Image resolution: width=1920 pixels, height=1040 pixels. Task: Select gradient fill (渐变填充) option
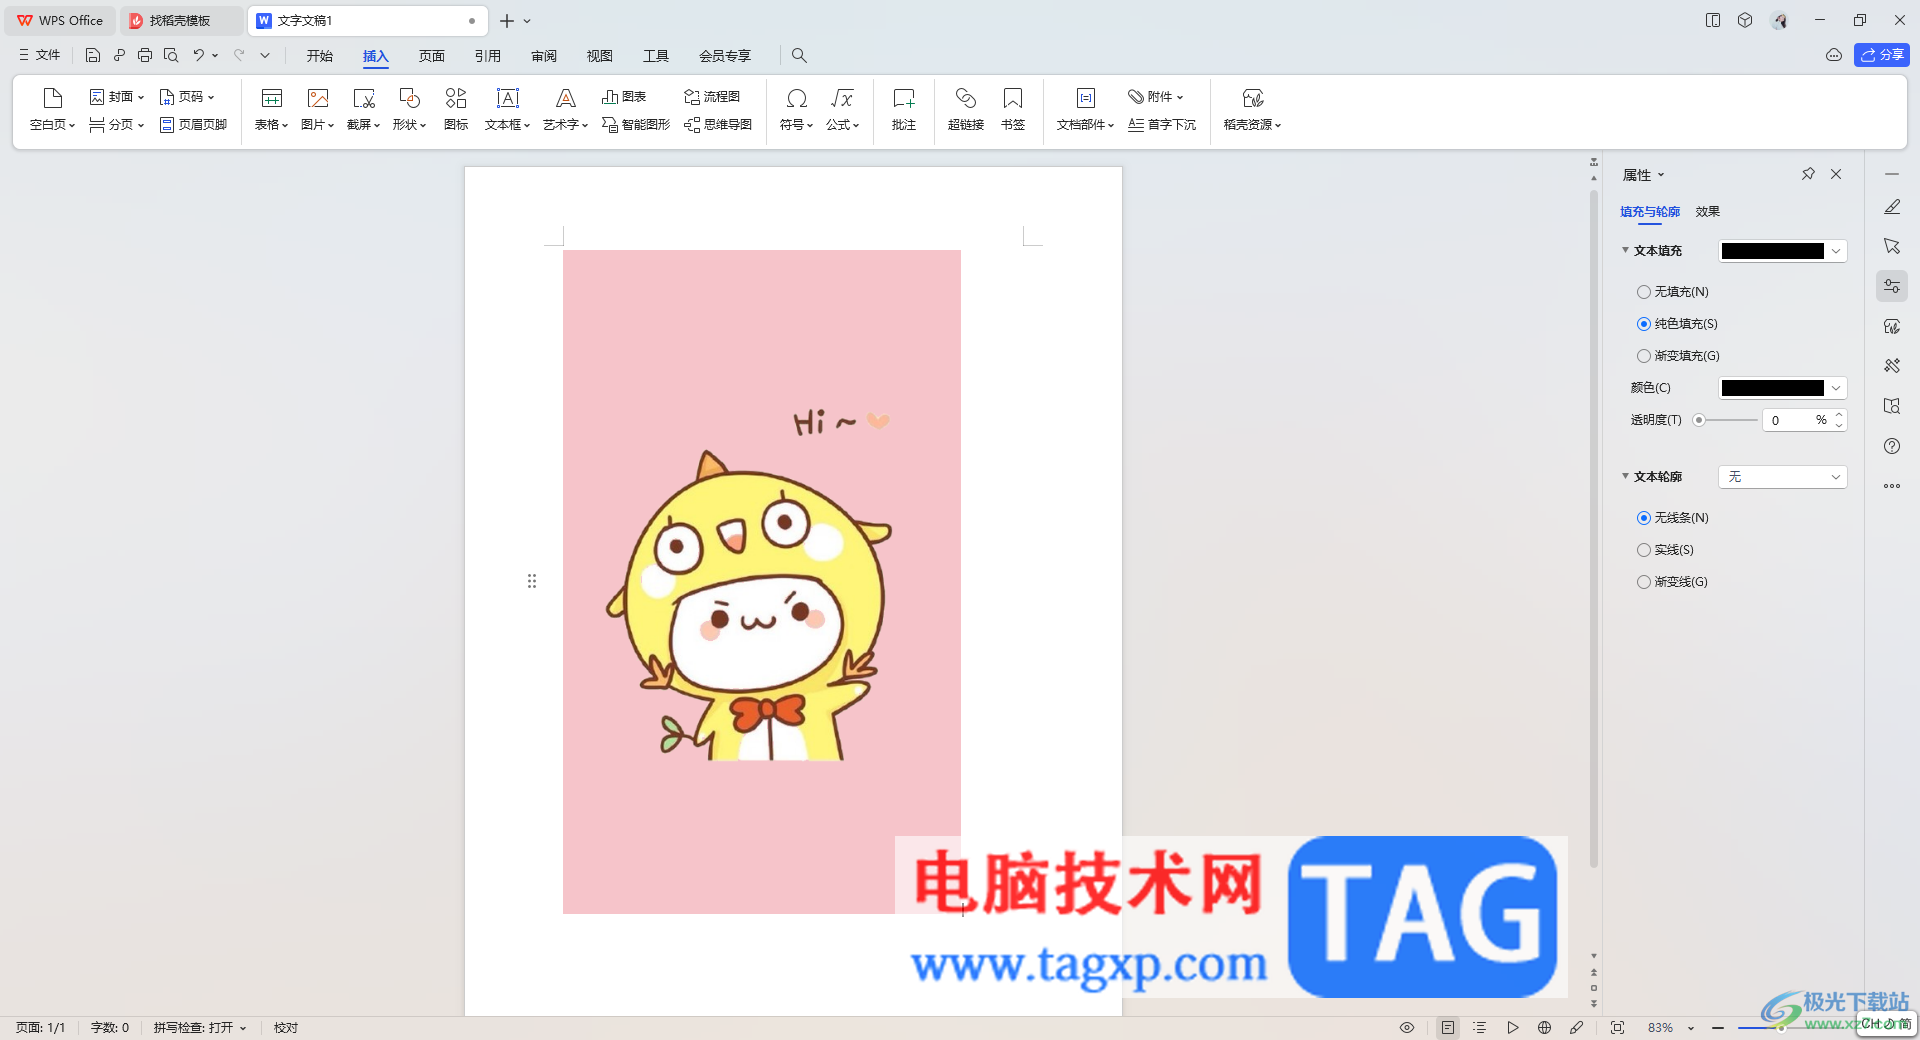pyautogui.click(x=1678, y=356)
